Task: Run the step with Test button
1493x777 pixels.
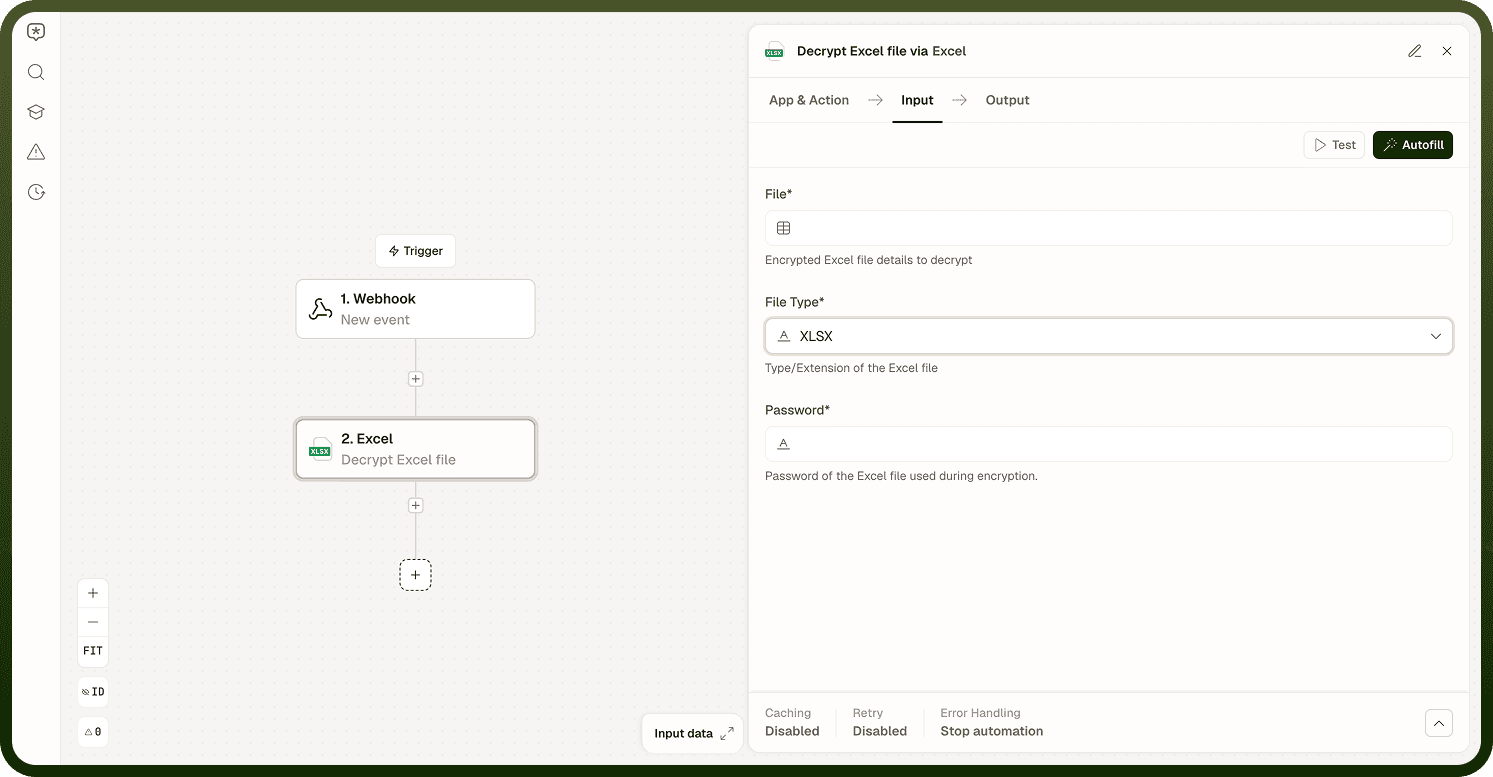Action: pyautogui.click(x=1335, y=145)
